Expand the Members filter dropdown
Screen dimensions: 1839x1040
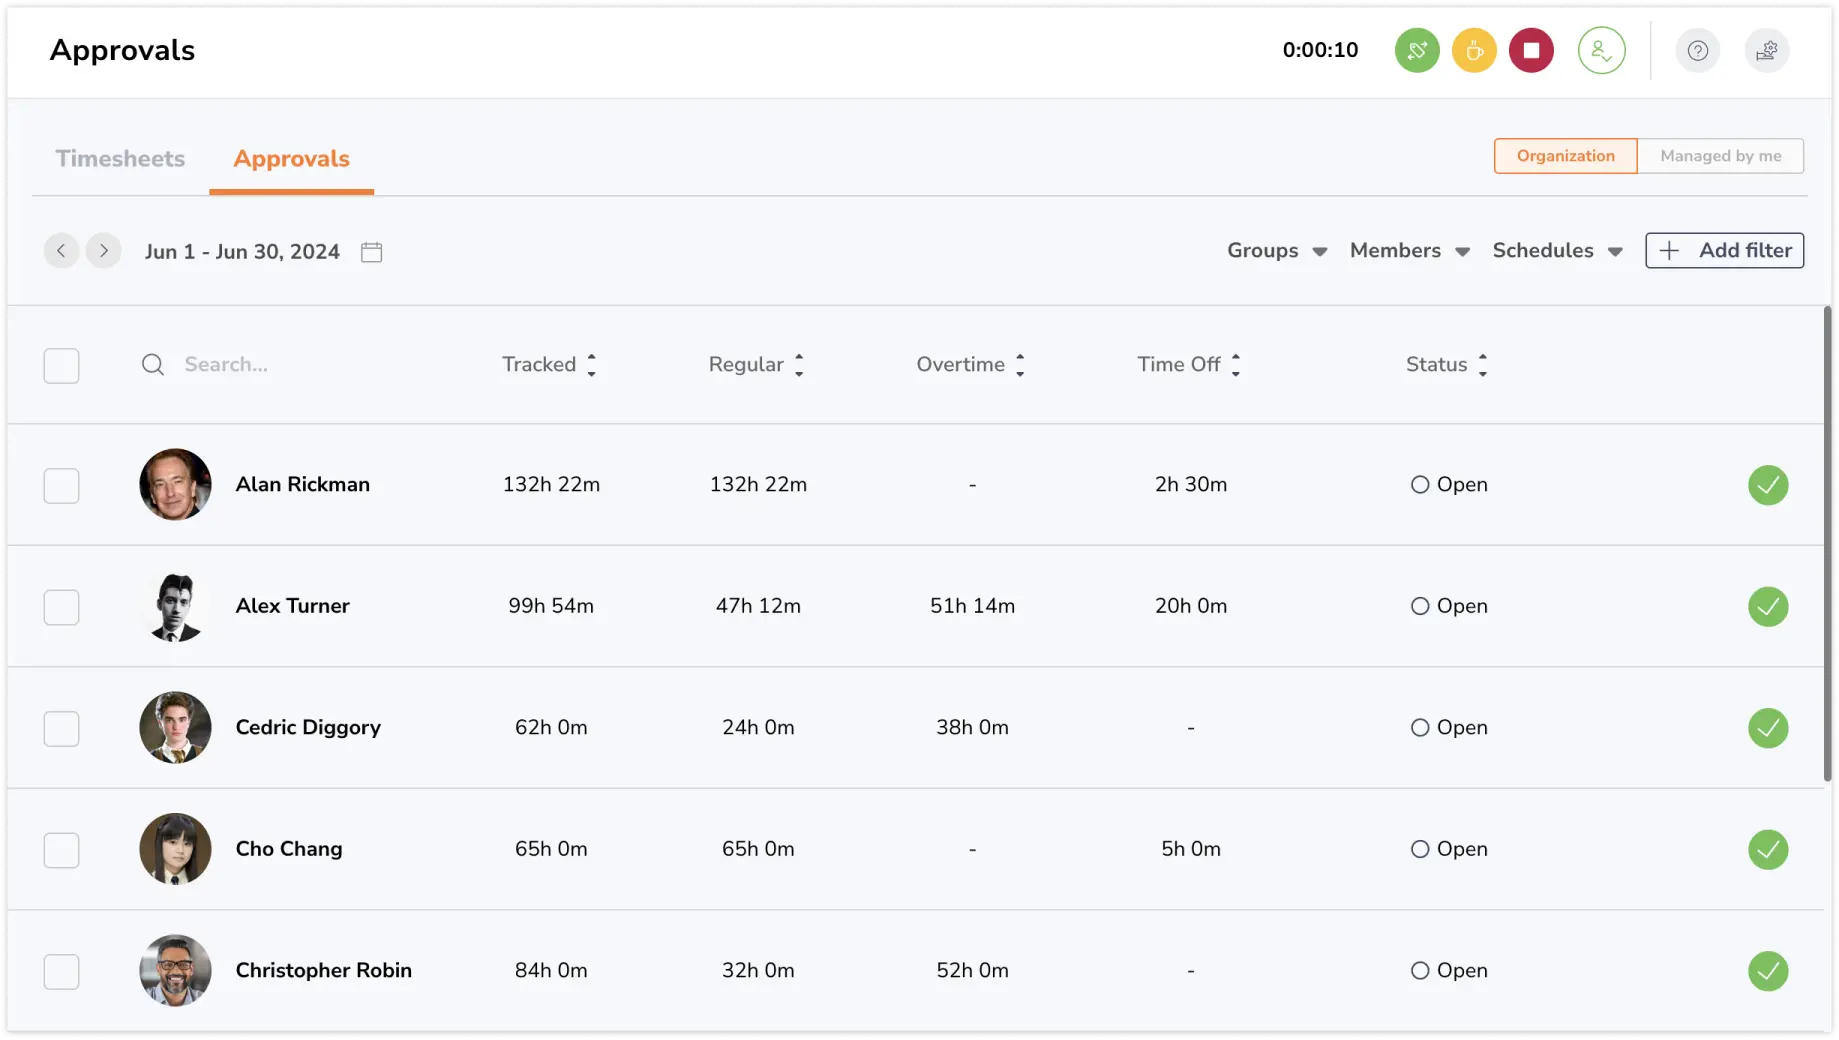1409,250
